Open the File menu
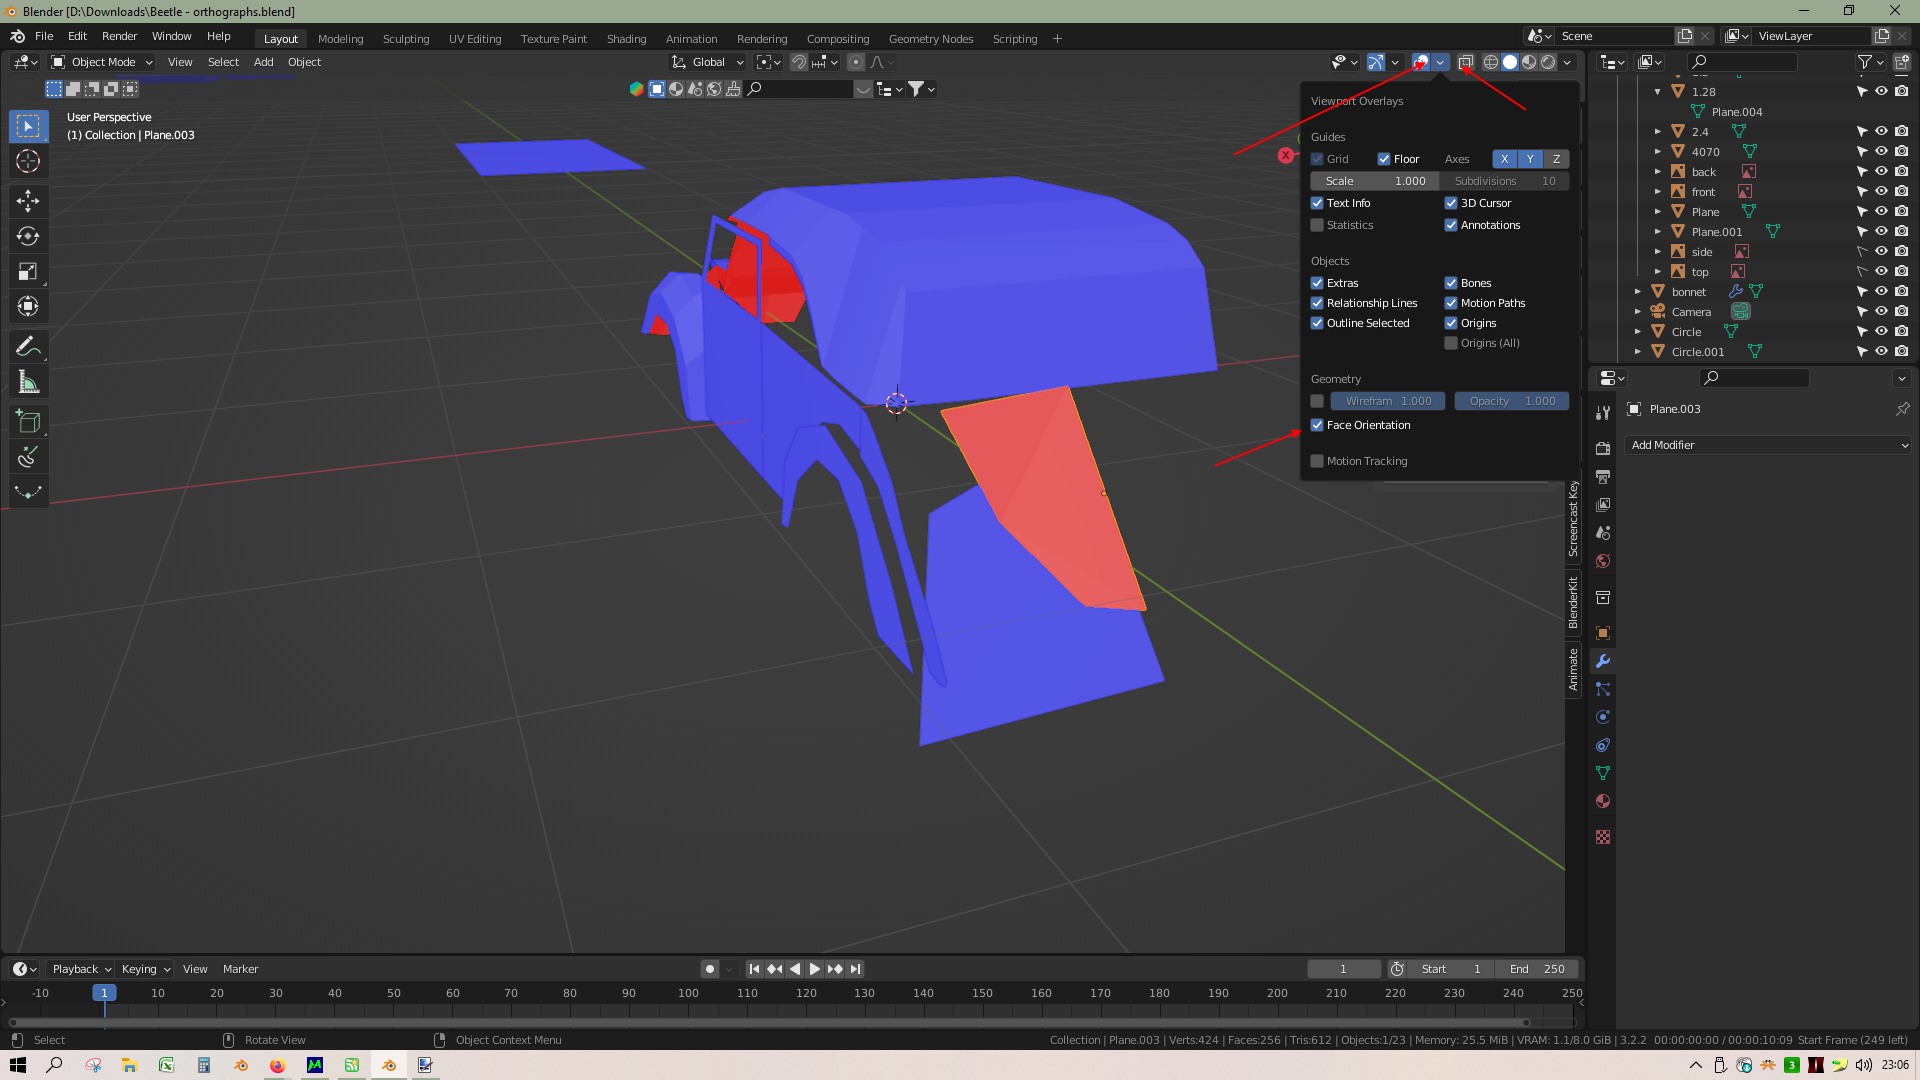 coord(44,36)
